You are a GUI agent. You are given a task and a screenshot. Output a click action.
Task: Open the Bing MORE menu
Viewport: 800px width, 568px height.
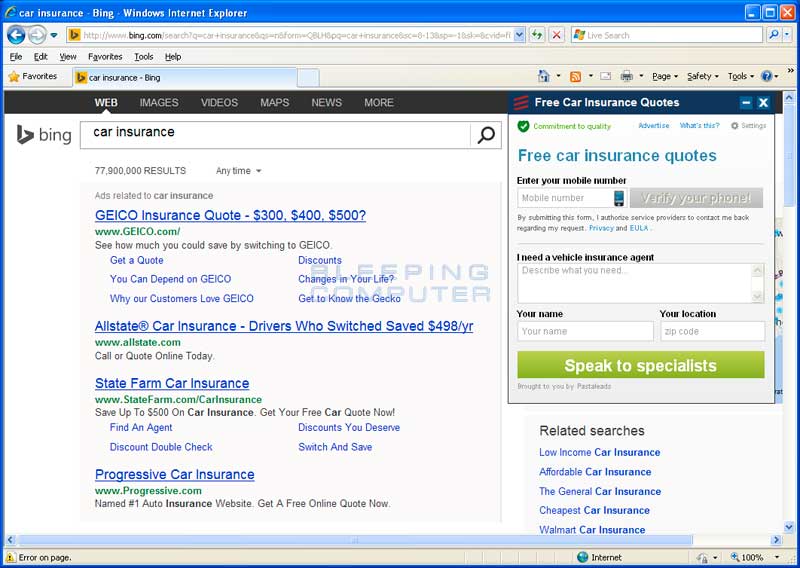coord(379,103)
